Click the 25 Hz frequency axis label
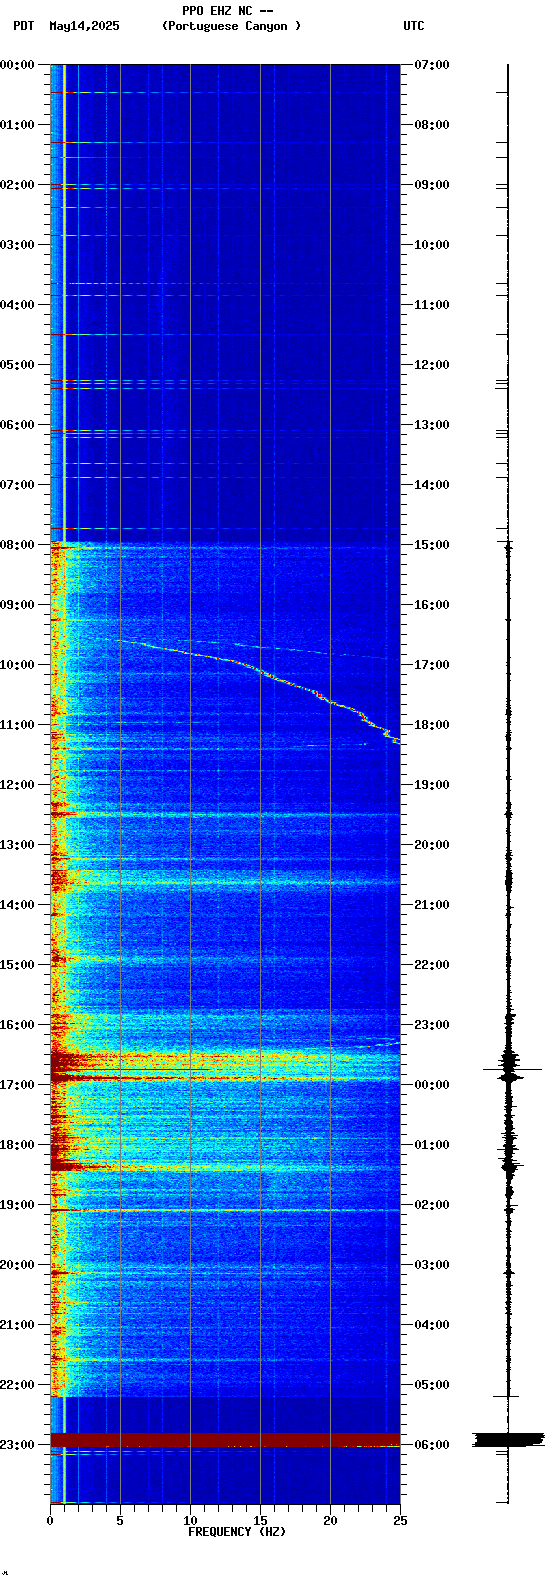552x1584 pixels. pyautogui.click(x=400, y=1521)
